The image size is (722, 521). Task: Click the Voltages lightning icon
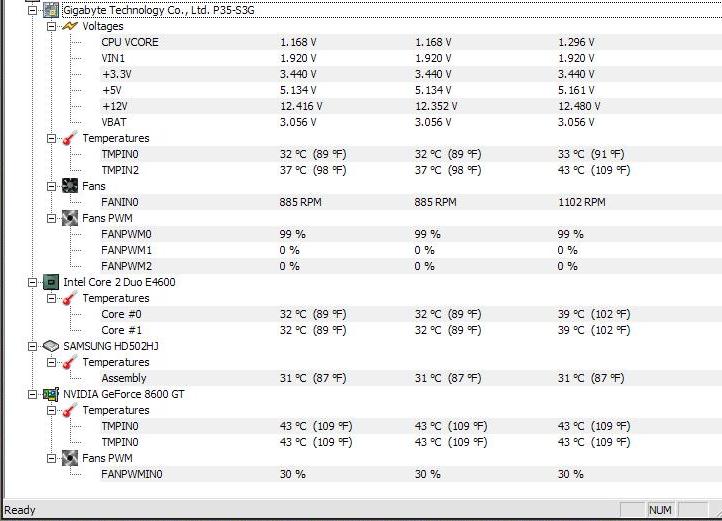tap(70, 26)
